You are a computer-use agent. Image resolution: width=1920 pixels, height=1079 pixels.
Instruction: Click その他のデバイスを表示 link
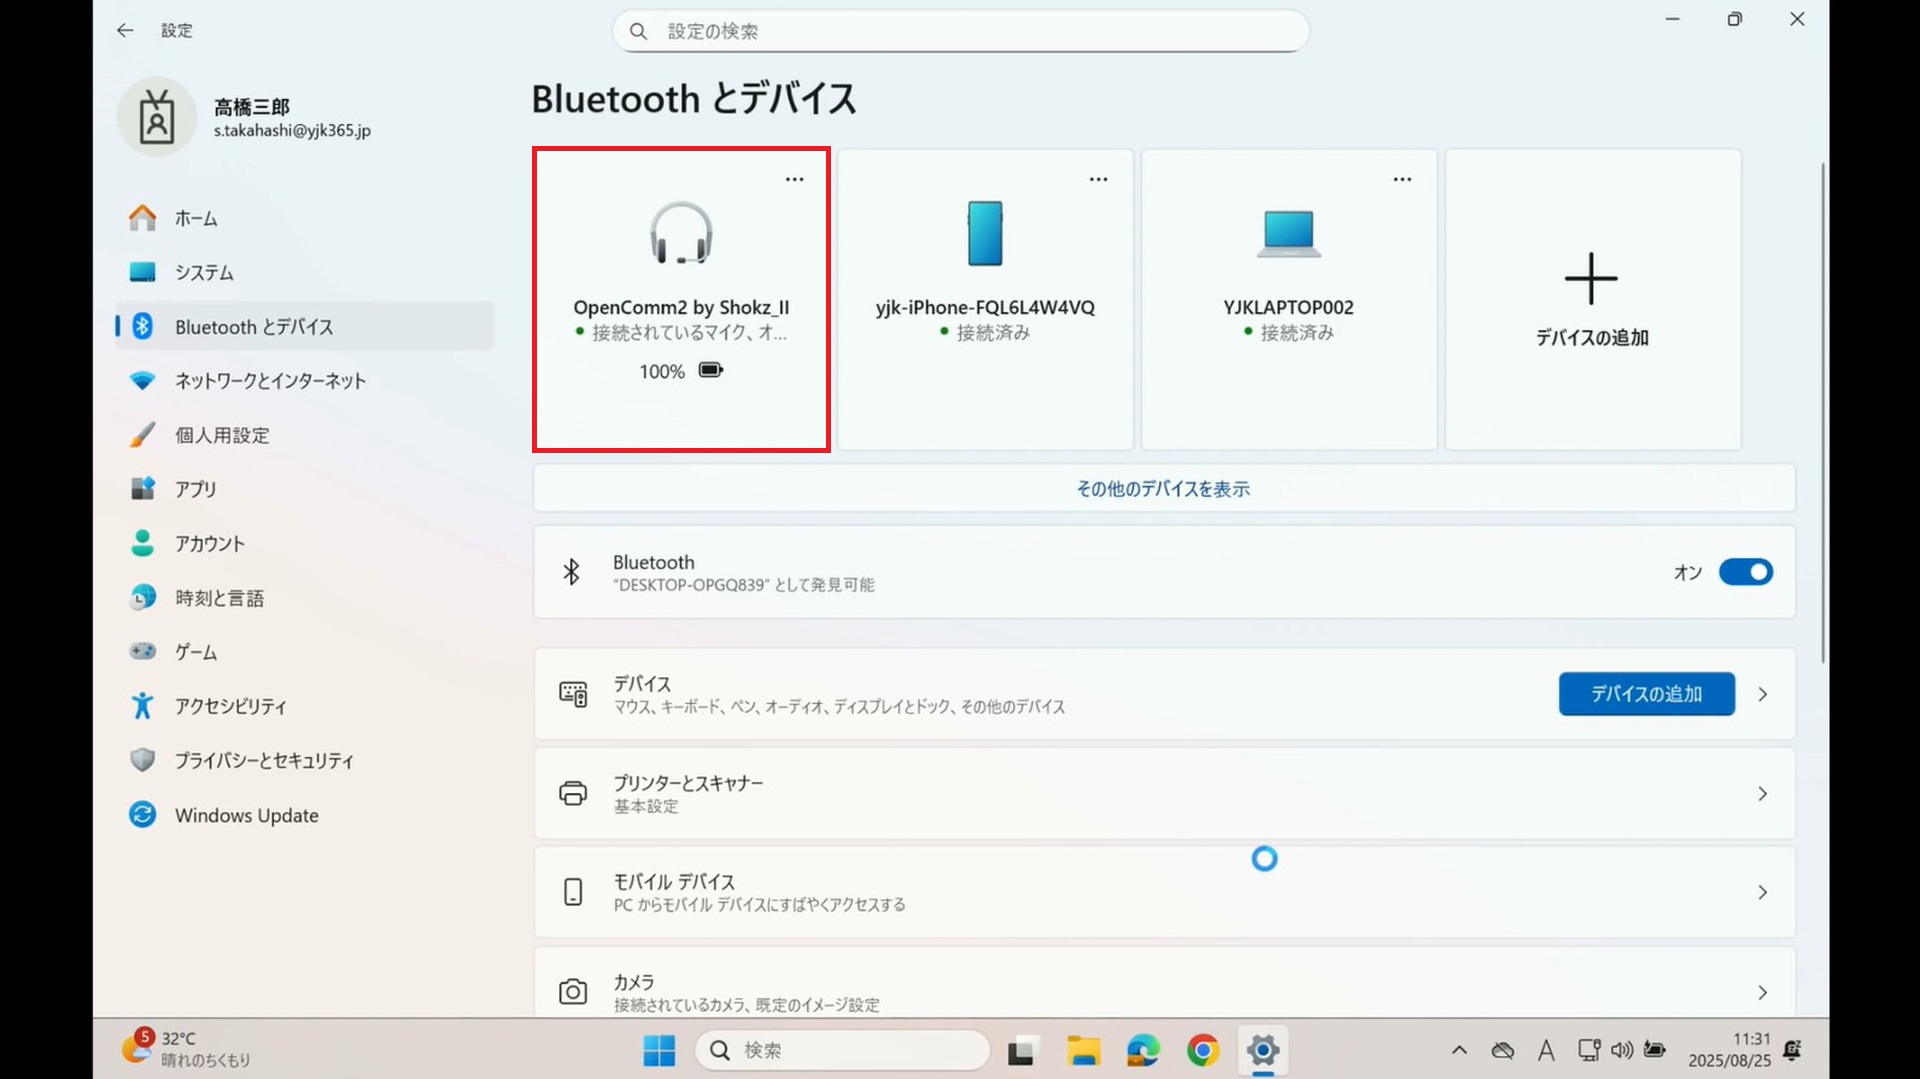[1163, 489]
